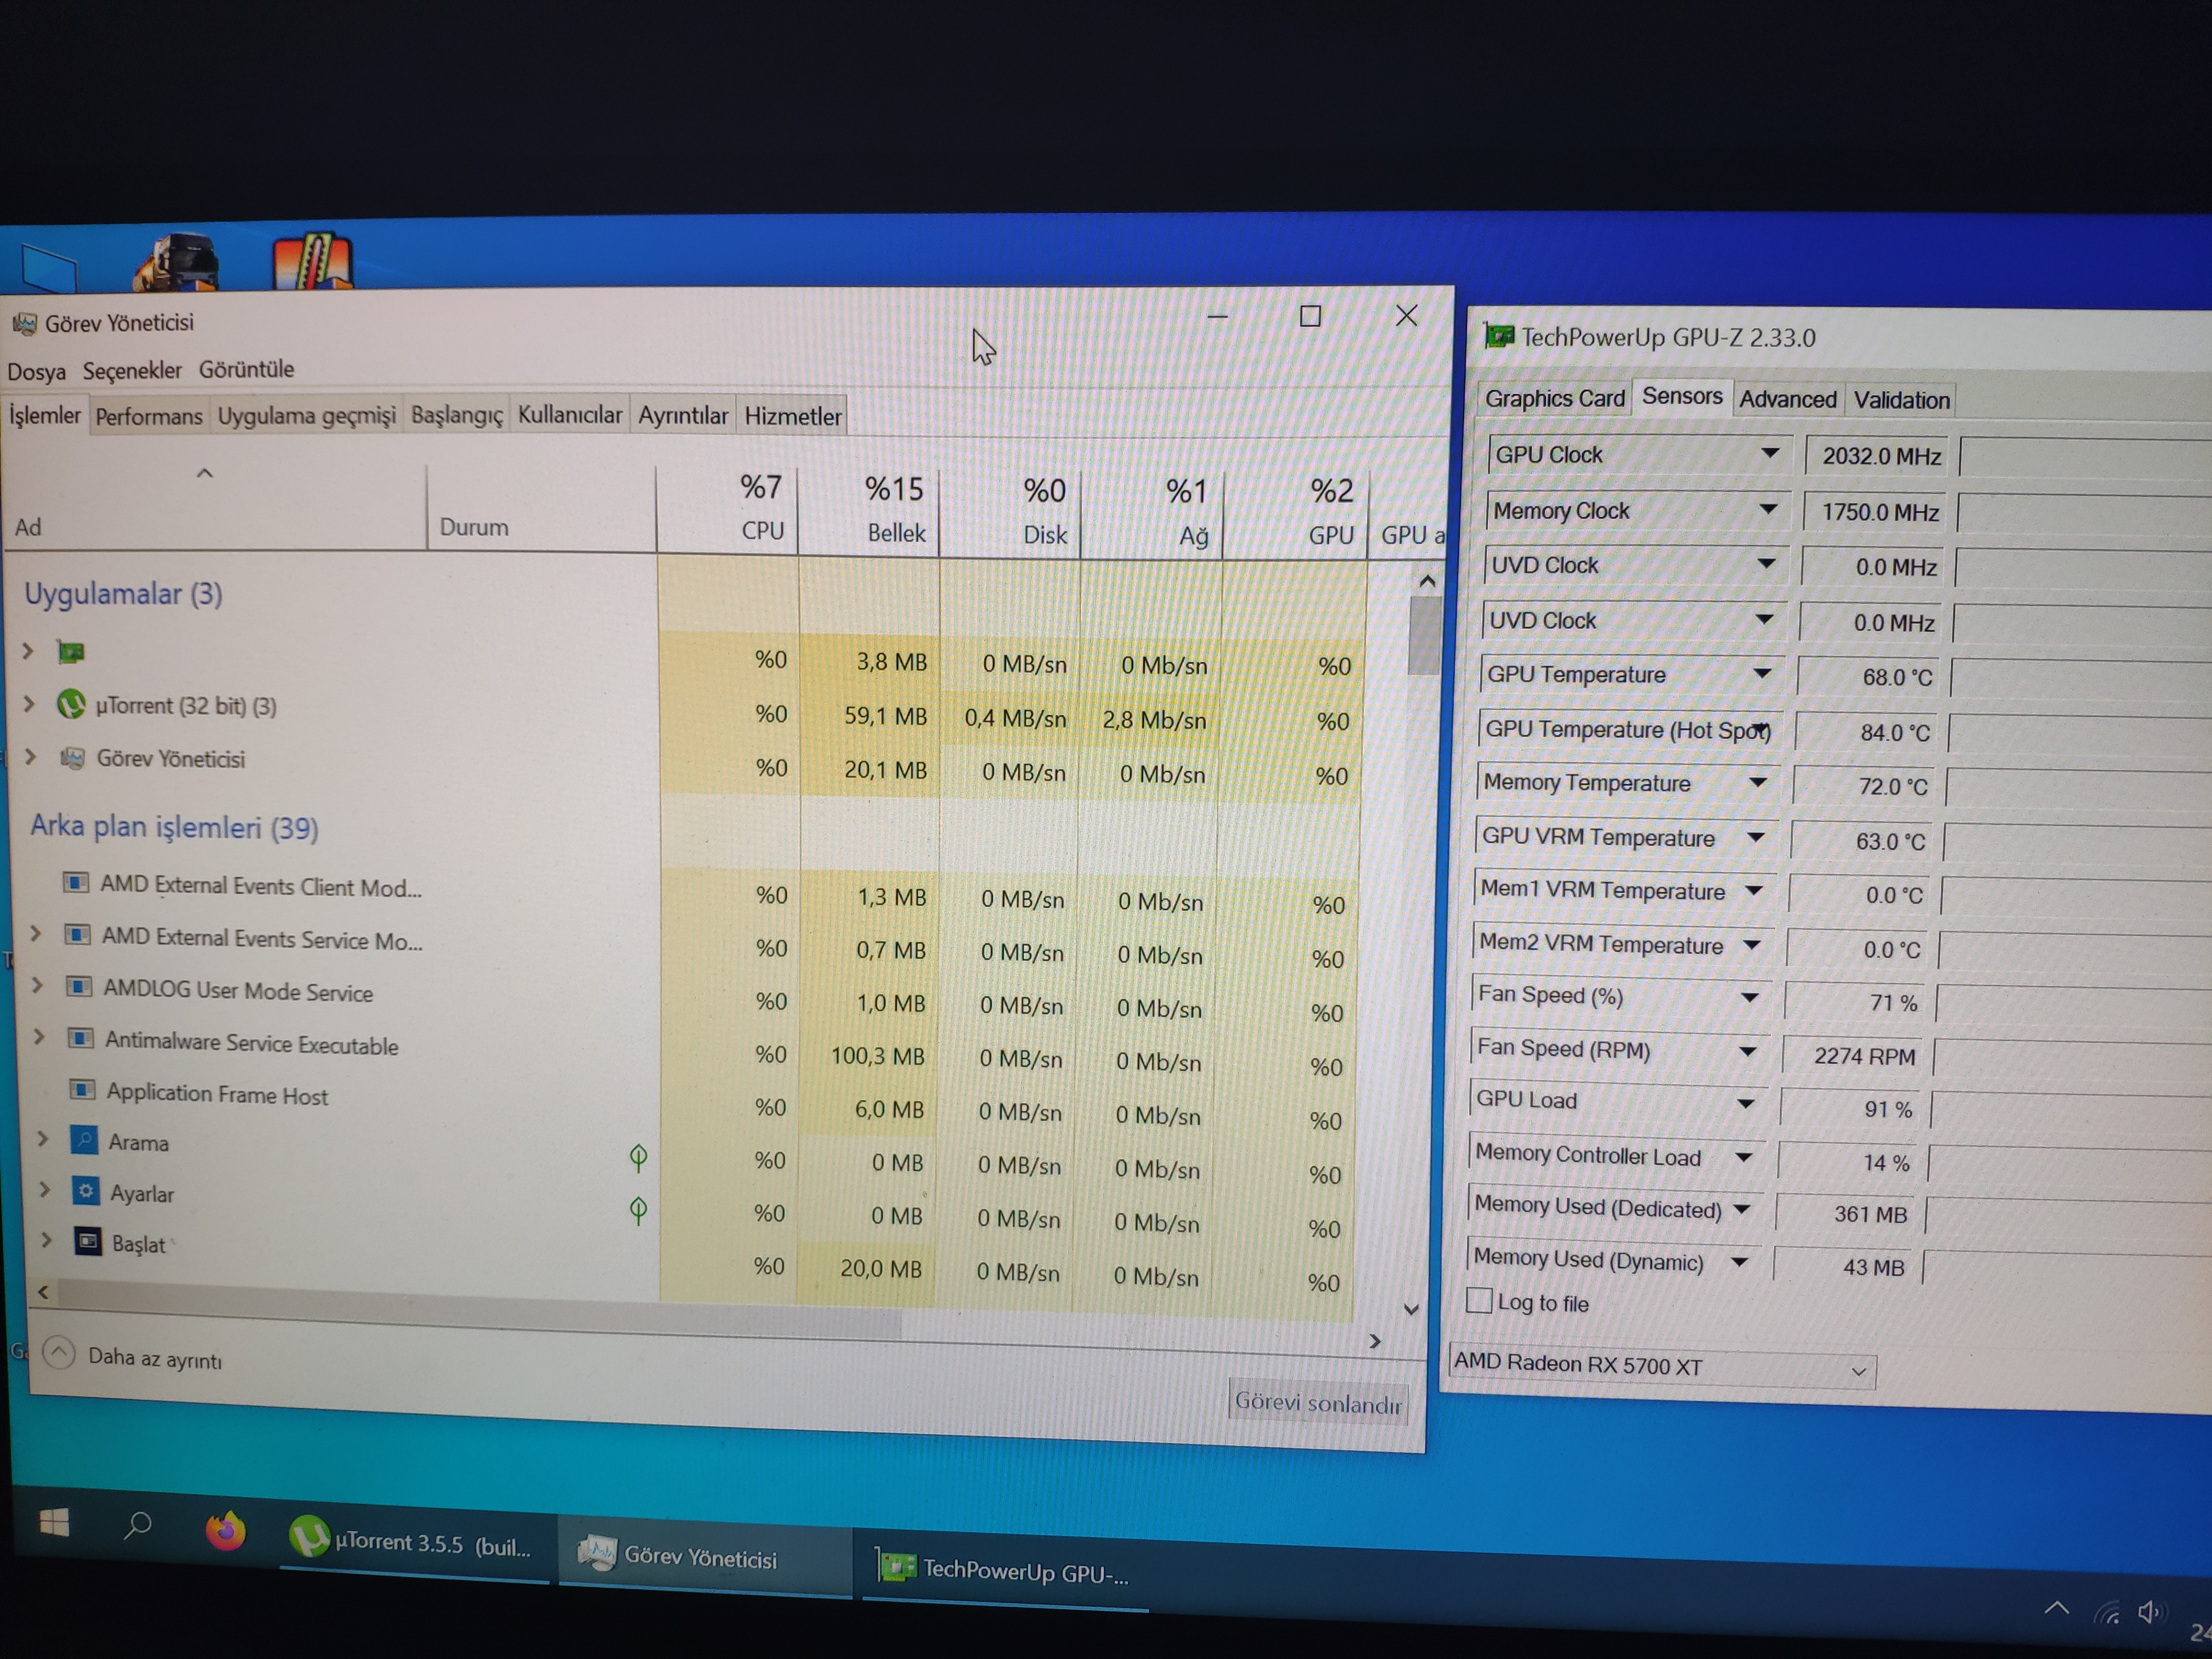Open the Validation tab in GPU-Z

click(x=1901, y=400)
